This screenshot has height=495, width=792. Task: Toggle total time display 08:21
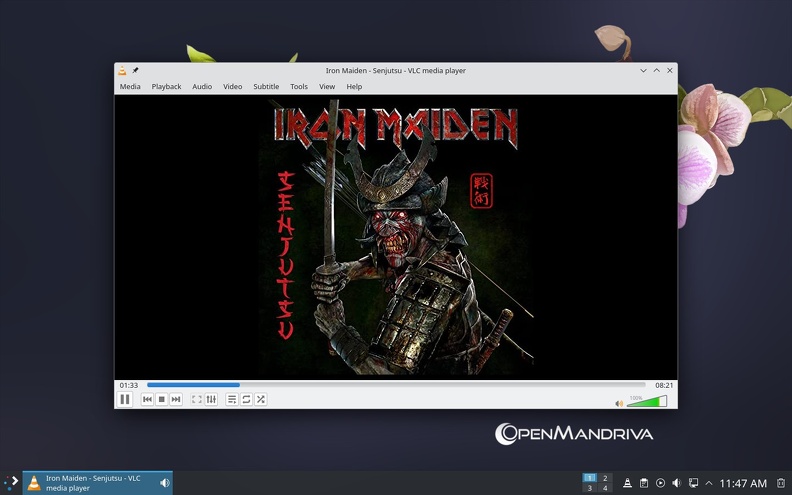(664, 385)
